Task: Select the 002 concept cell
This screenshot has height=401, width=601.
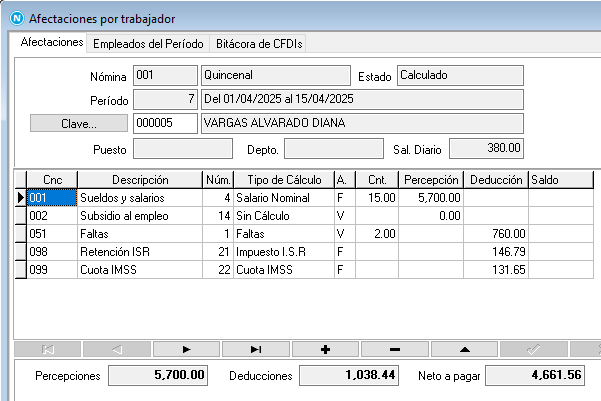Action: [52, 216]
